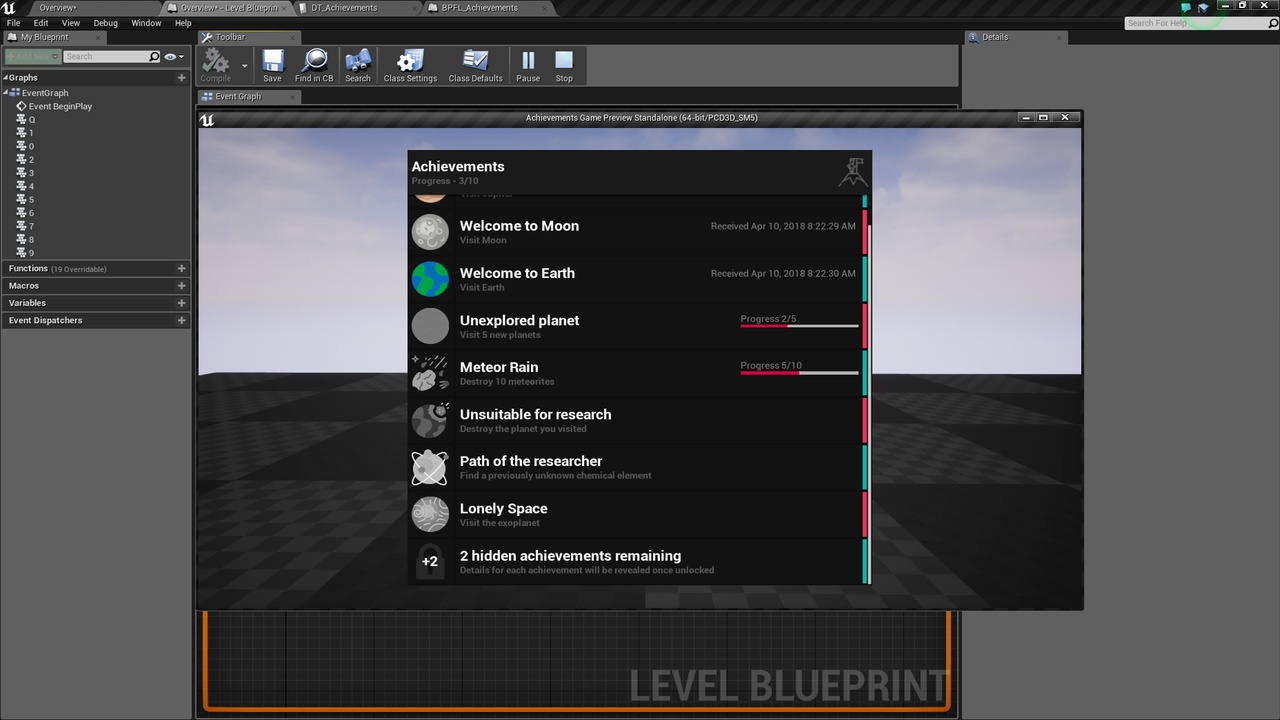The height and width of the screenshot is (720, 1280).
Task: Click the Unexplored planet gray circle icon
Action: pos(430,326)
